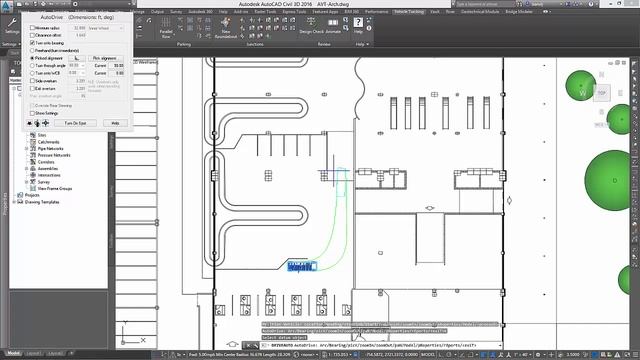Switch to the Model layout tab
Viewport: 640px width, 360px height.
13,353
